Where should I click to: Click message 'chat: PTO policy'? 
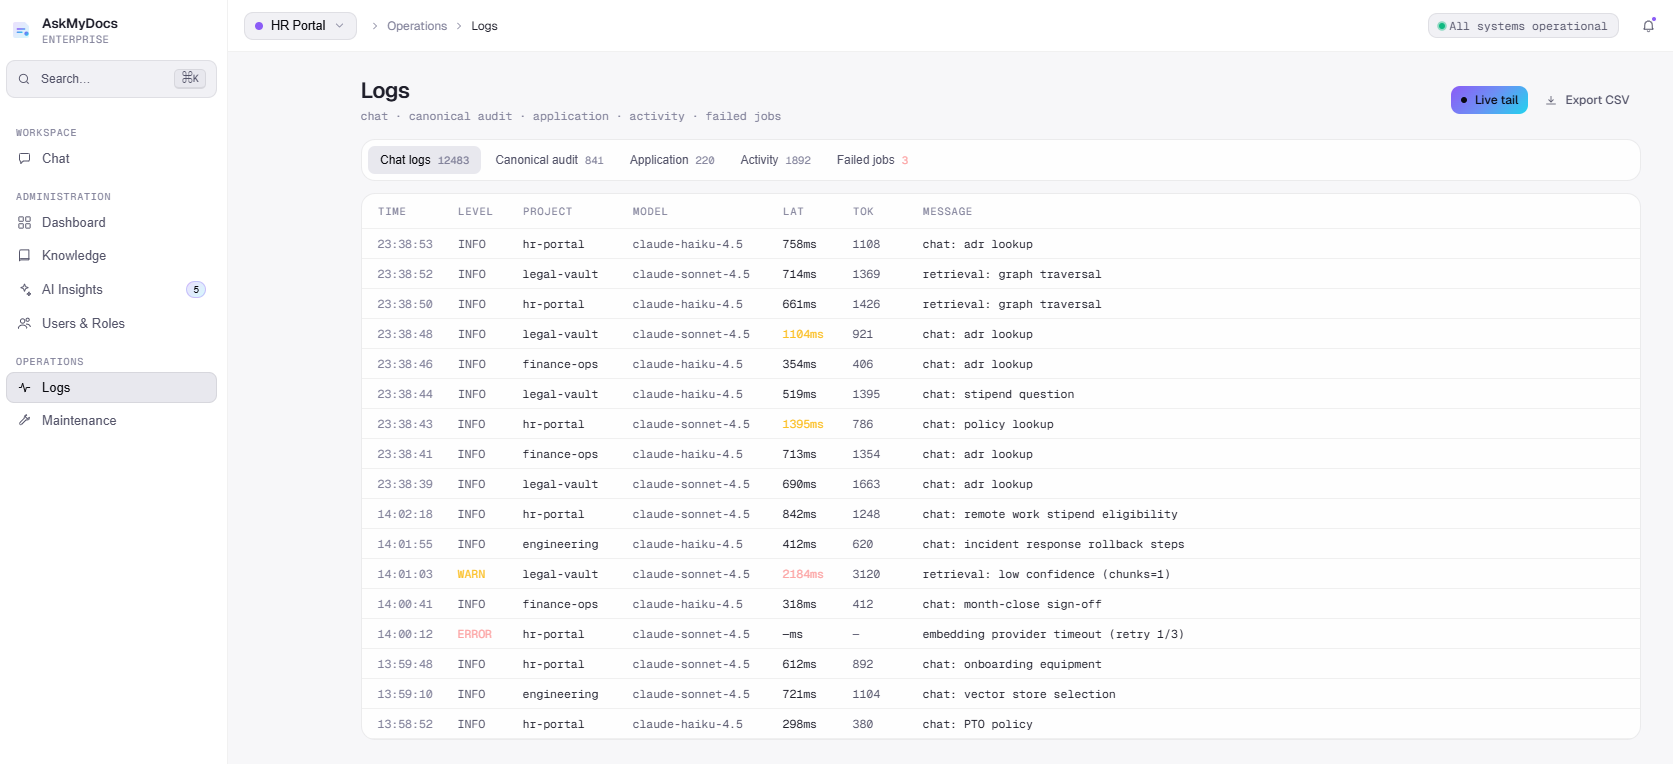point(978,724)
